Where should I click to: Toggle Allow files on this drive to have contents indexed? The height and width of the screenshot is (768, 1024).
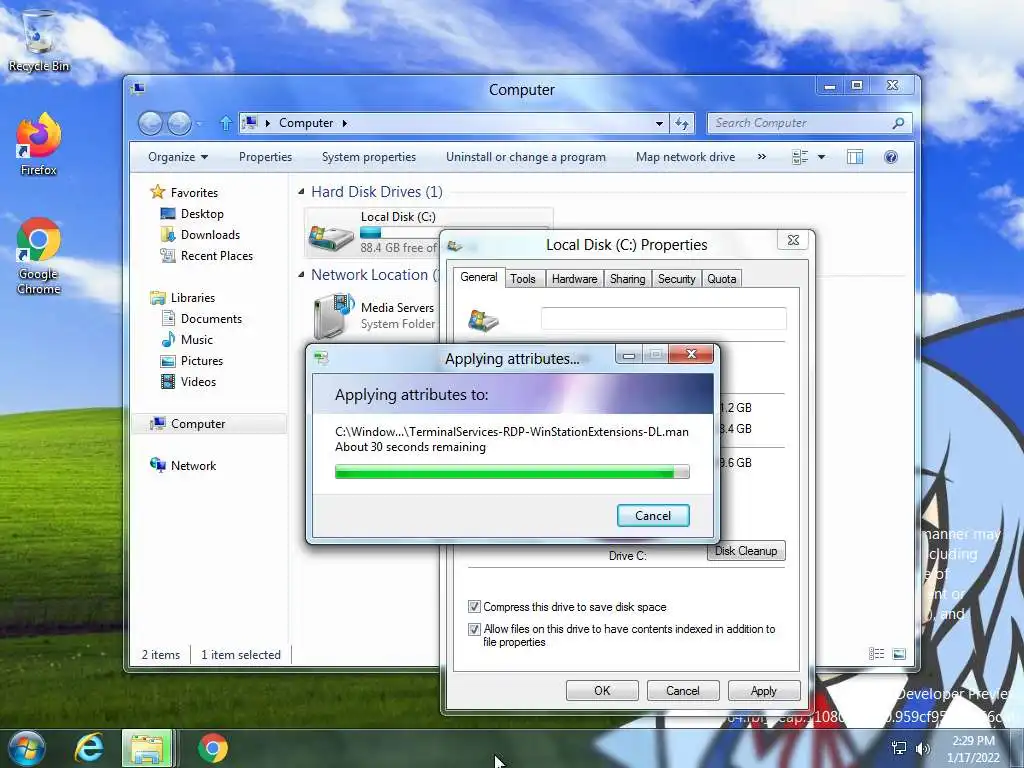coord(474,630)
